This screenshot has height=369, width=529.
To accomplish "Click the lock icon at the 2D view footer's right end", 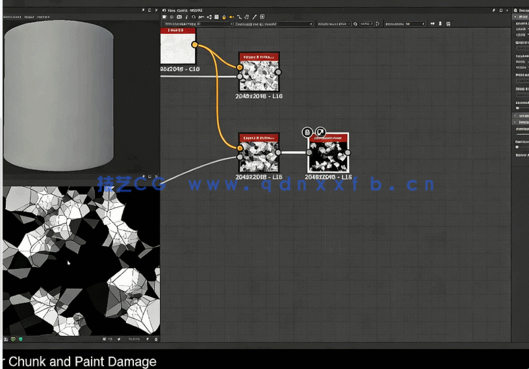I will point(156,339).
